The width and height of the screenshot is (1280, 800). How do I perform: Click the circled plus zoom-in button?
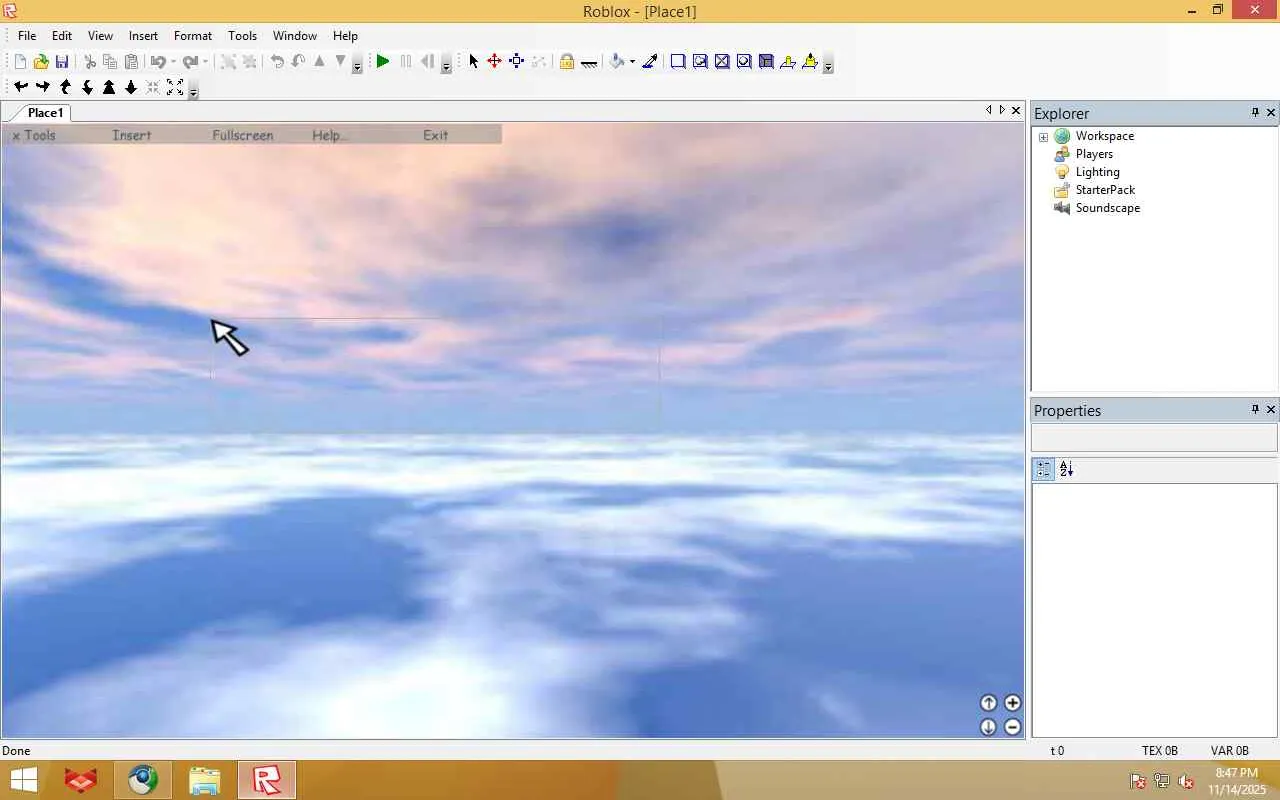[1012, 703]
